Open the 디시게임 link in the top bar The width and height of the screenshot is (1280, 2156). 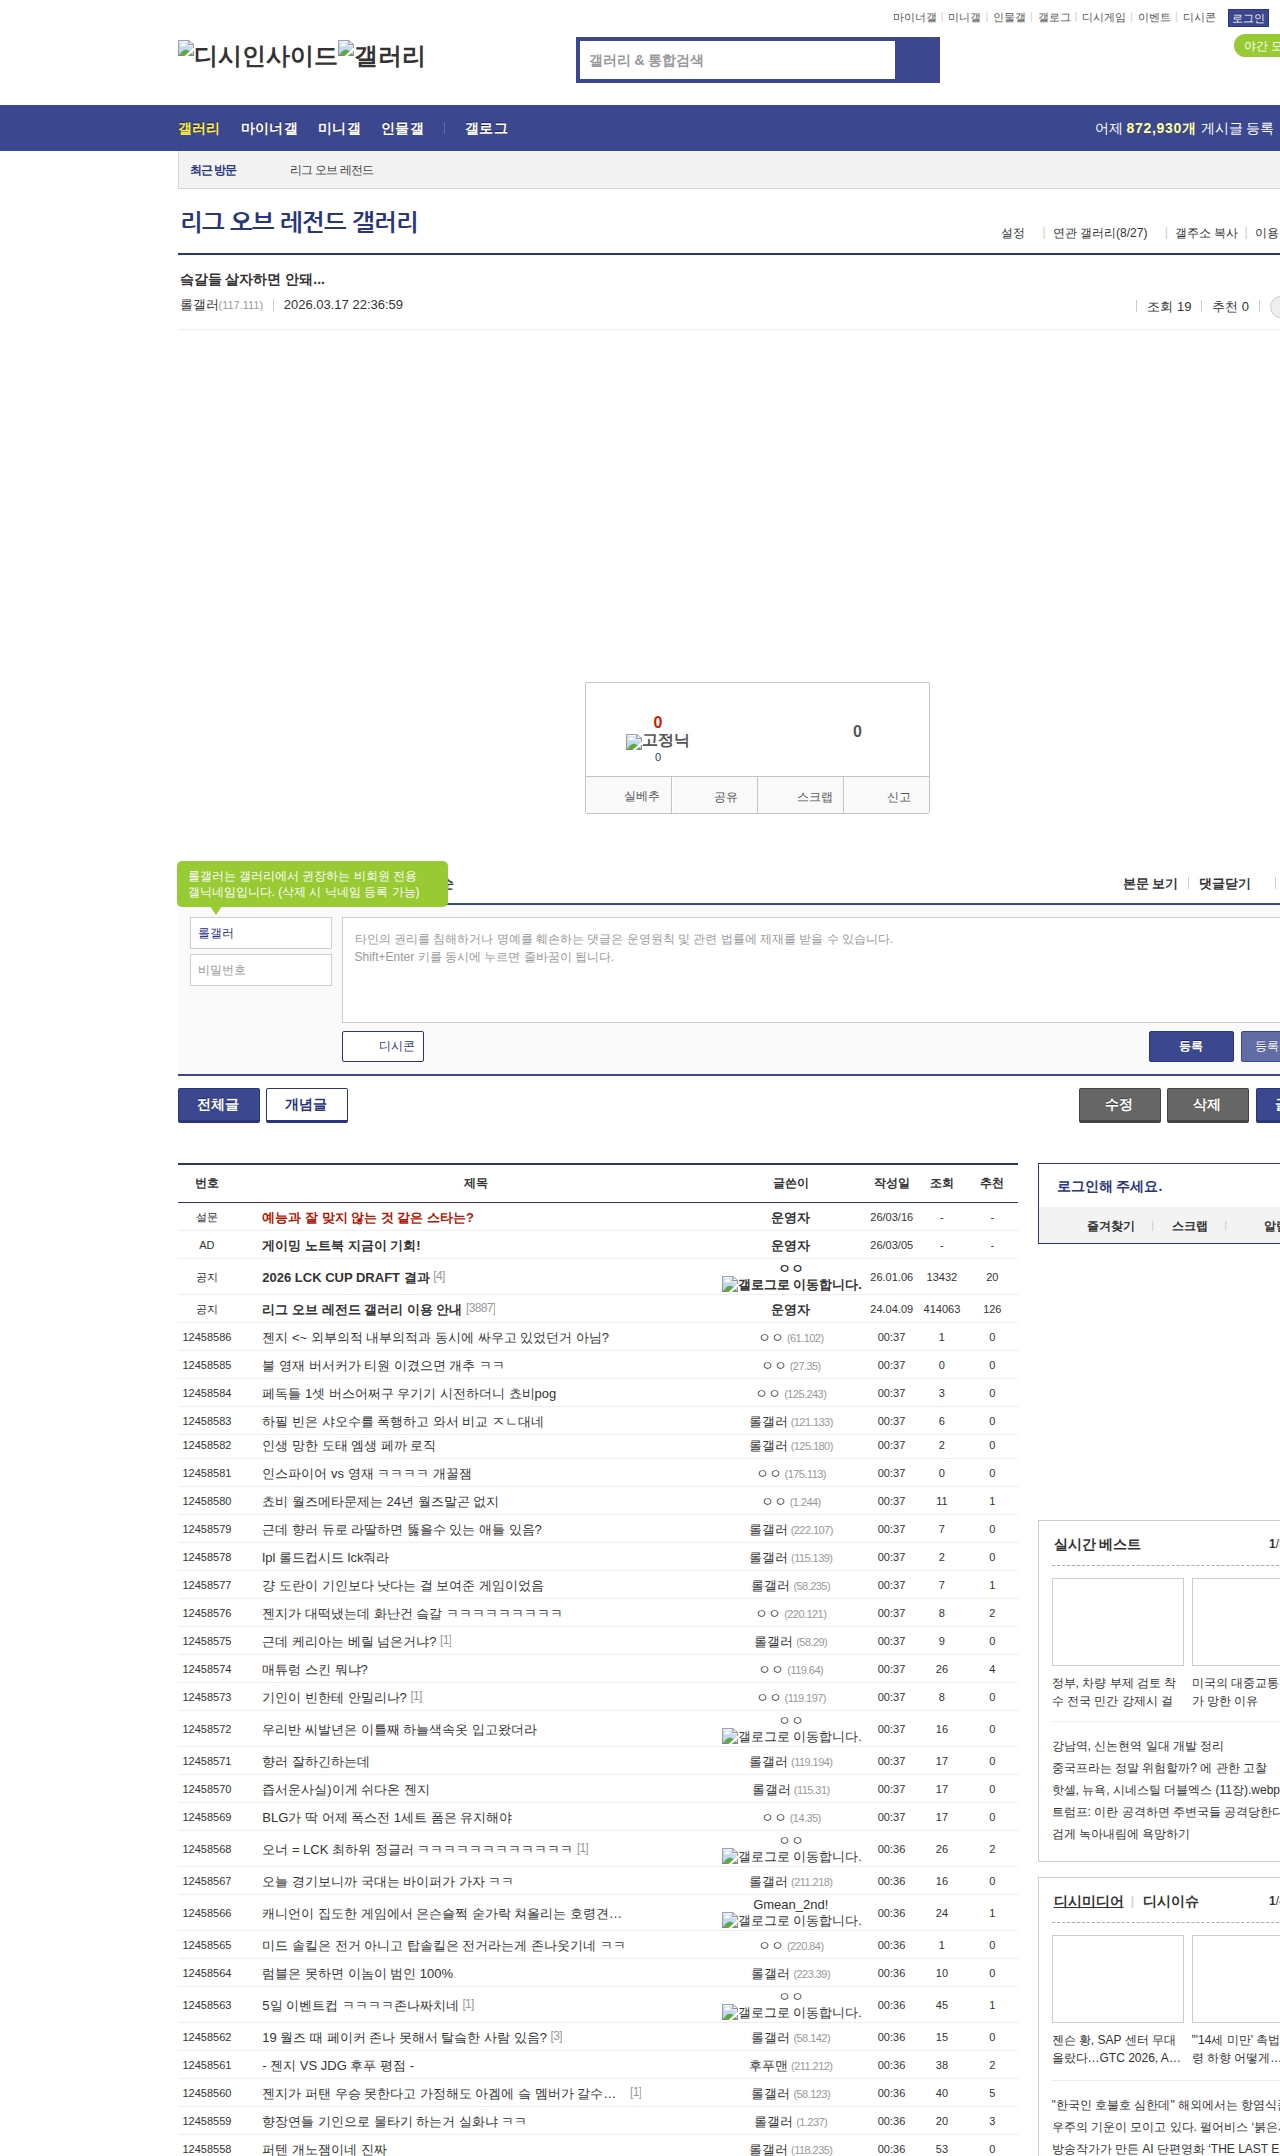(x=1103, y=18)
